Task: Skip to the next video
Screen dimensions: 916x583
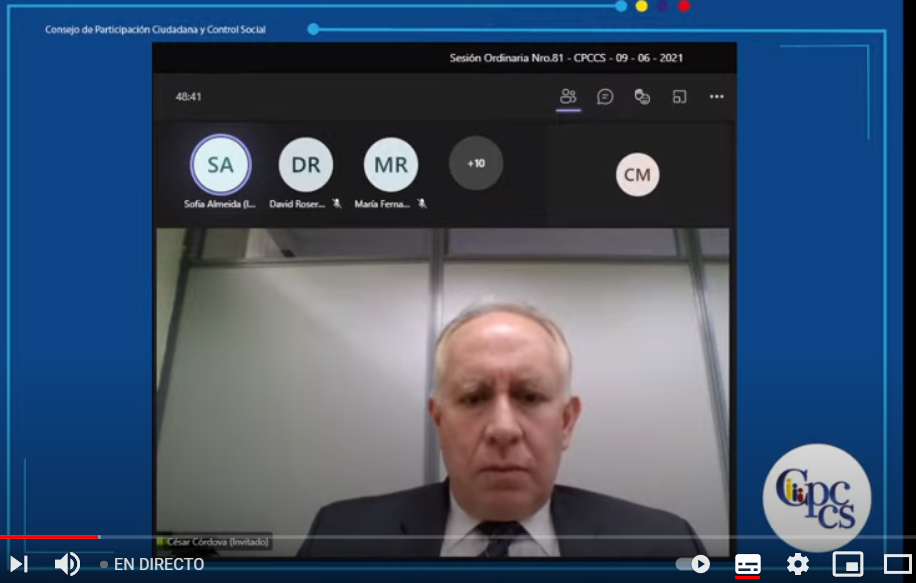Action: click(x=19, y=564)
